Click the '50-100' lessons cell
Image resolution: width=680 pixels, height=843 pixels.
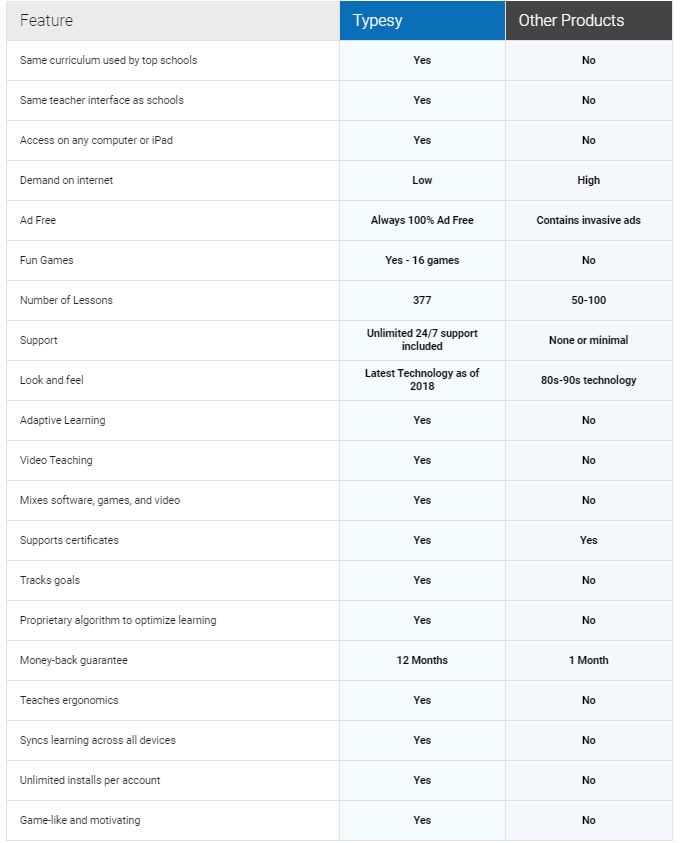tap(589, 300)
